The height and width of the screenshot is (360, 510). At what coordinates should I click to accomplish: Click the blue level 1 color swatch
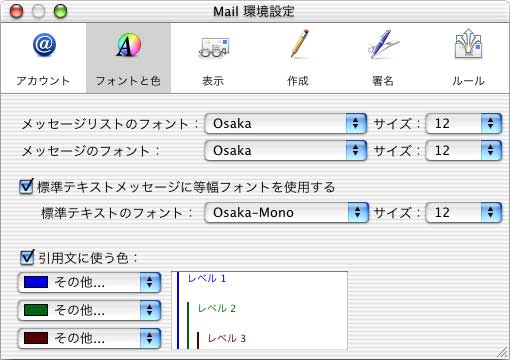36,282
